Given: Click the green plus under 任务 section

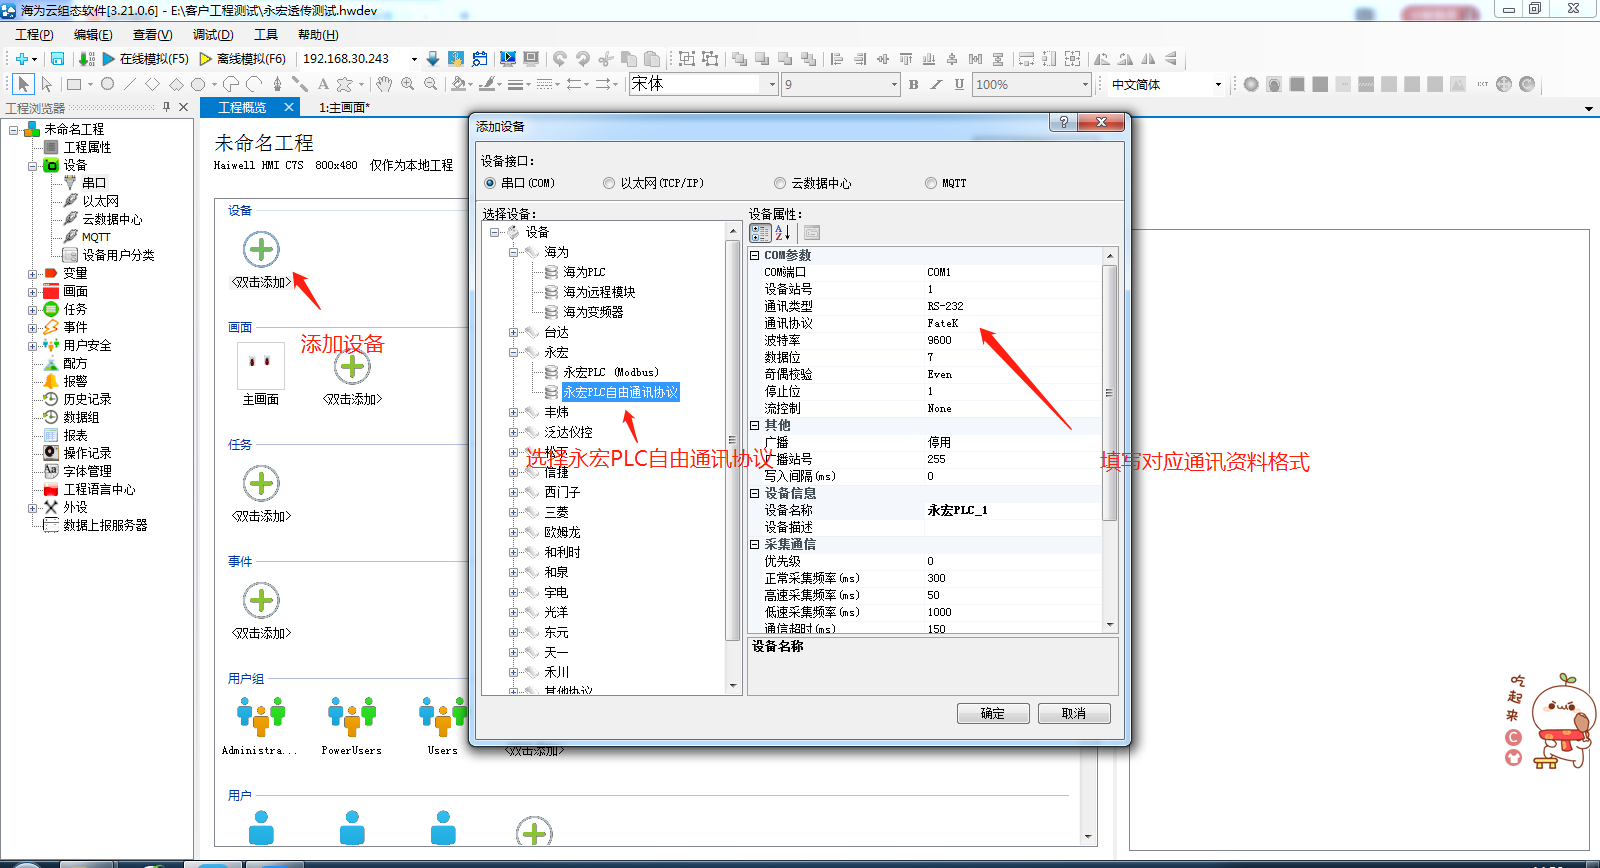Looking at the screenshot, I should [x=261, y=483].
